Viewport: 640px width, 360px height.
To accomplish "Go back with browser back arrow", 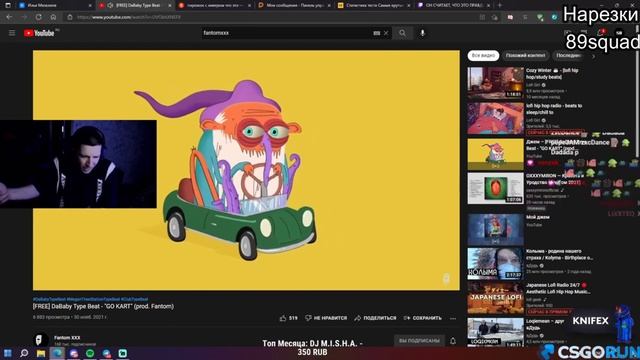I will click(9, 17).
